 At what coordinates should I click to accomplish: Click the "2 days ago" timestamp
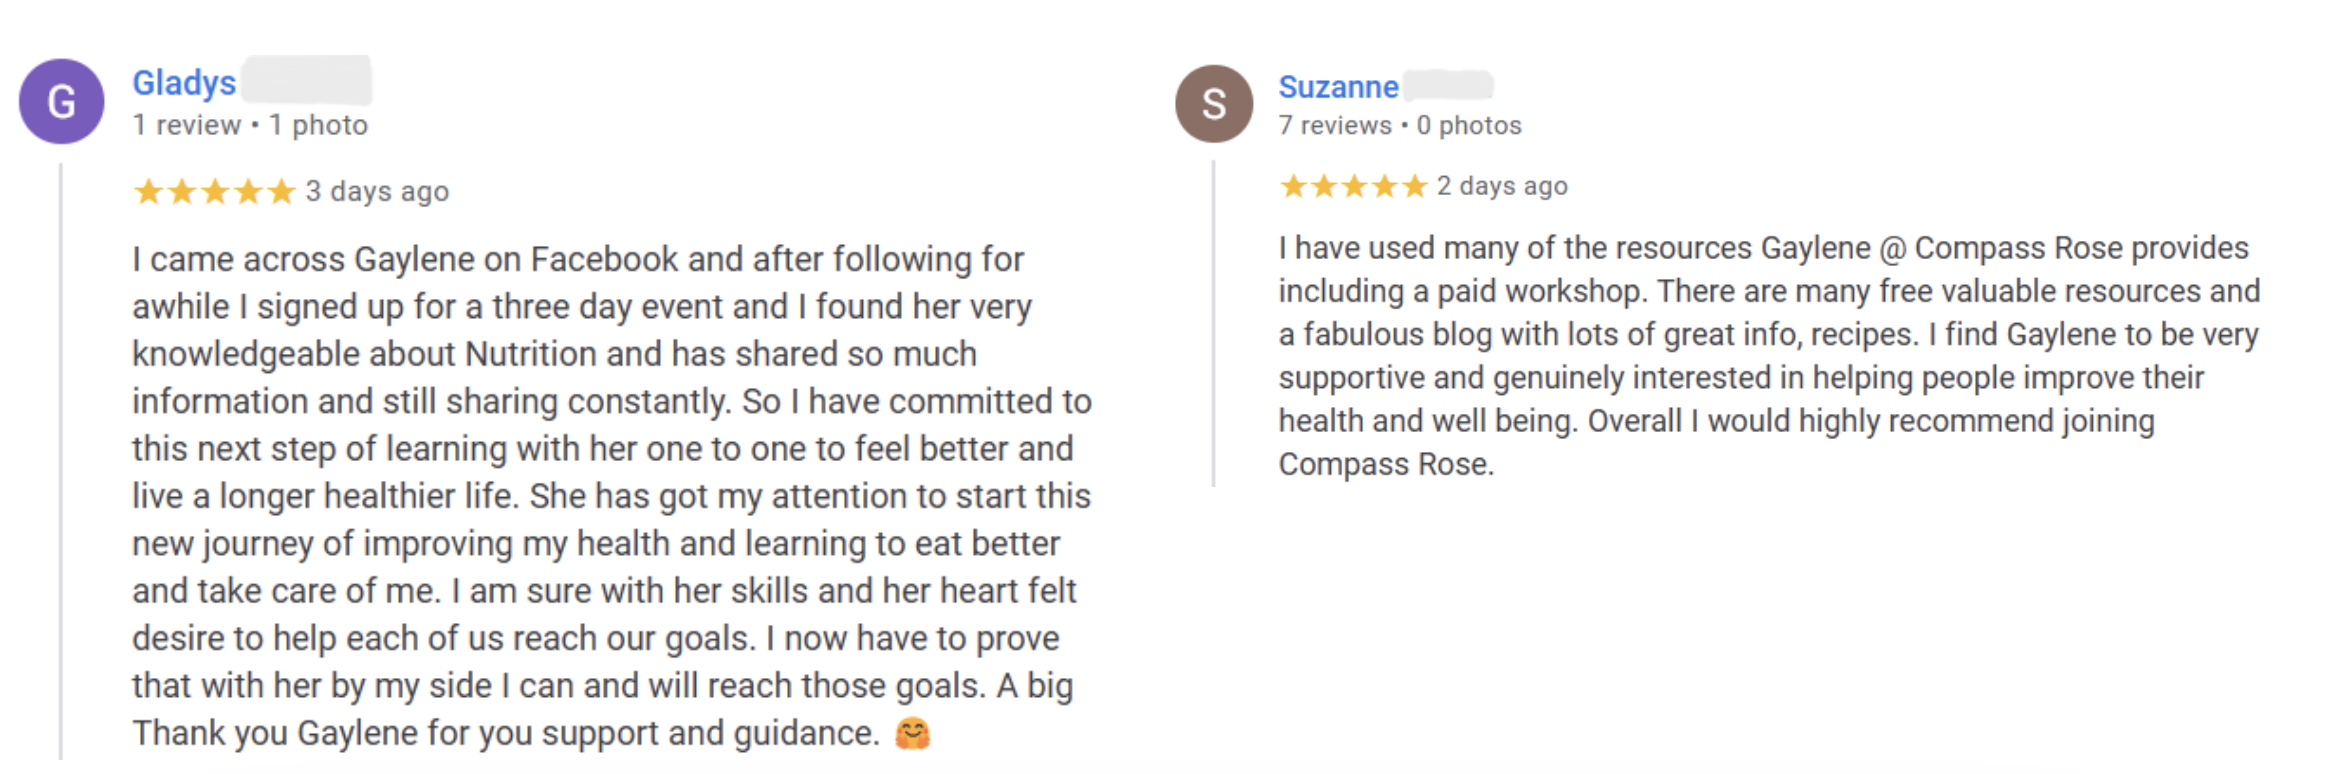[x=1502, y=186]
